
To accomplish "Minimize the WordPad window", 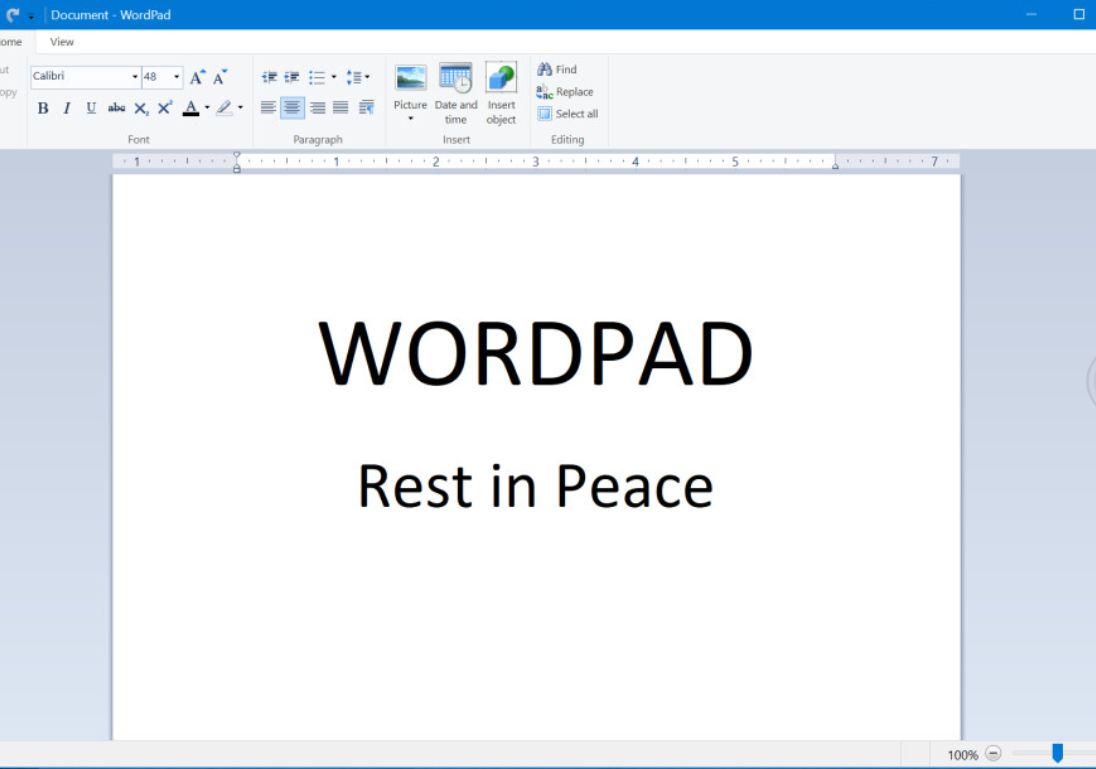I will pyautogui.click(x=1032, y=15).
